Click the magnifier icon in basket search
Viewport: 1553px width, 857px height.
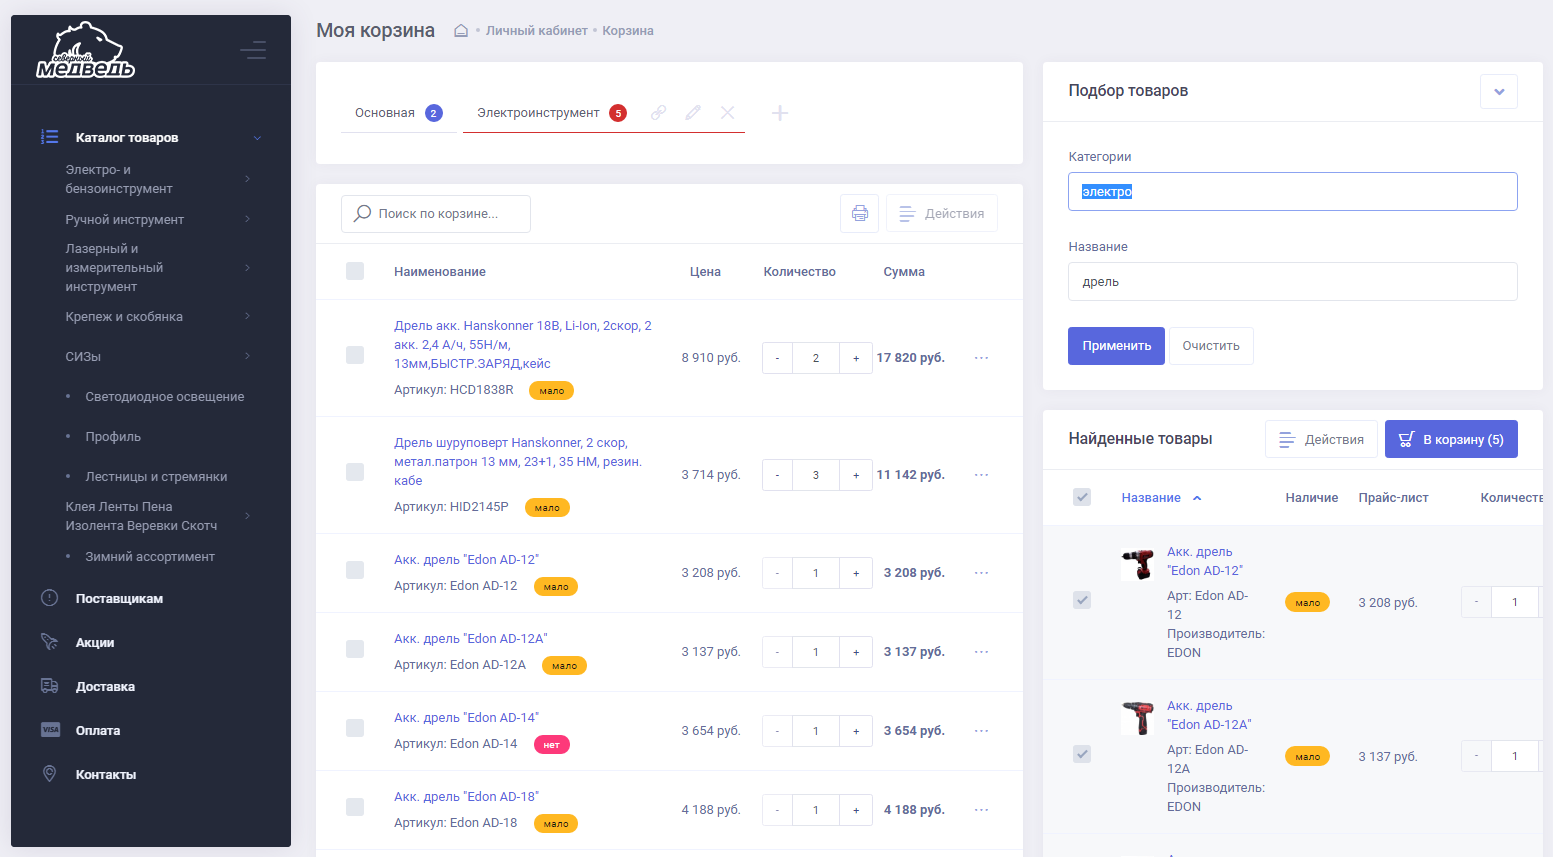363,213
